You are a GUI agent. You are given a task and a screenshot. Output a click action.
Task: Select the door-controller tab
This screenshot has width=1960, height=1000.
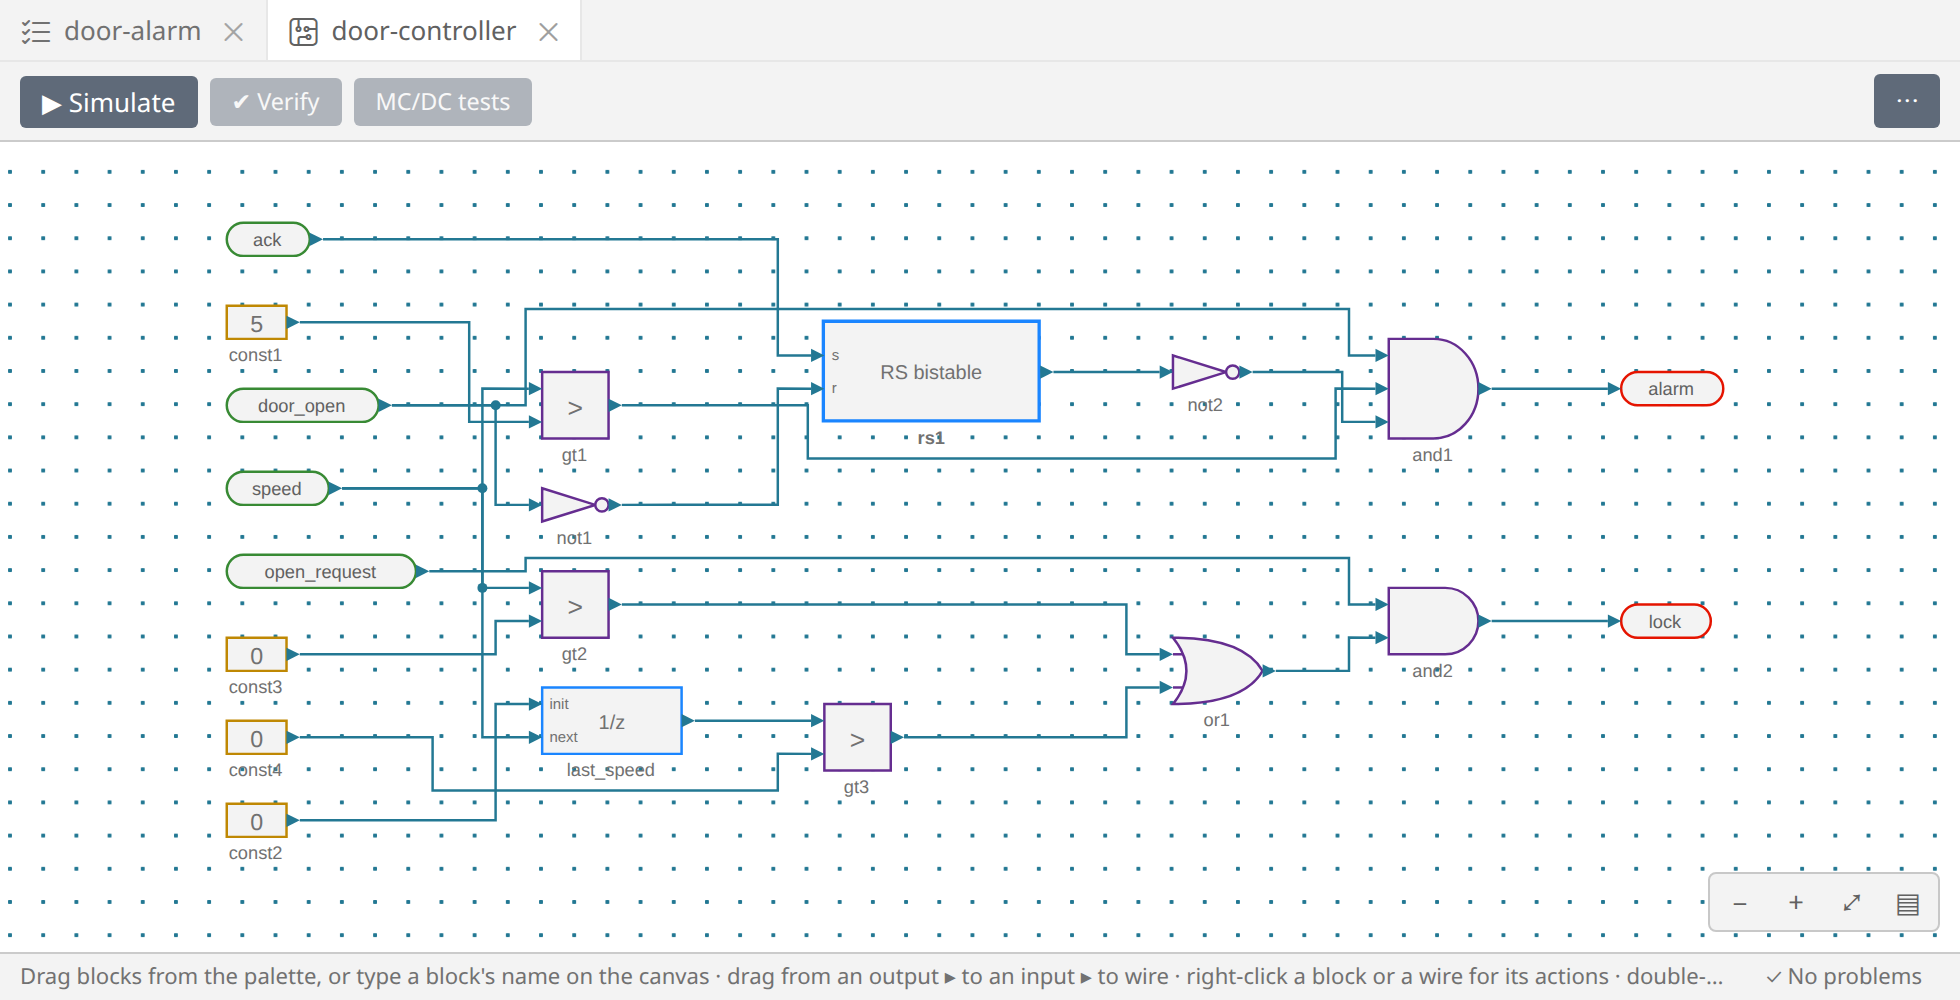(424, 31)
